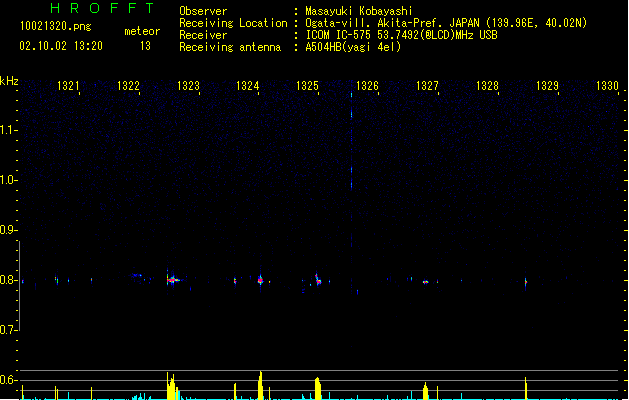
Task: Click the 1329 time axis marker
Action: (x=547, y=86)
